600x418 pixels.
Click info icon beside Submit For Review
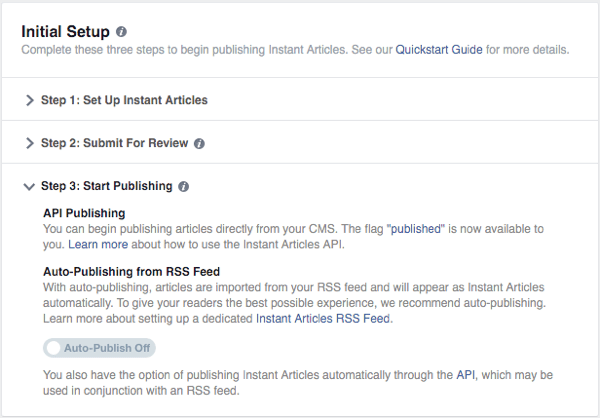click(199, 144)
